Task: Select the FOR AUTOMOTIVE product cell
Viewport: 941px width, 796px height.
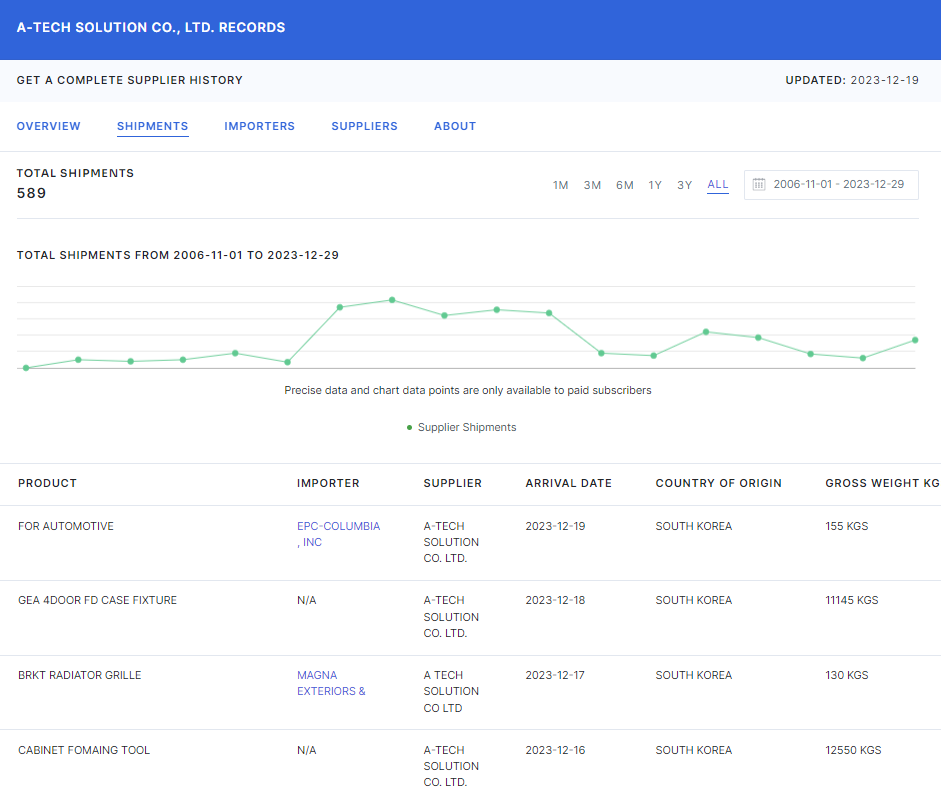Action: (x=66, y=526)
